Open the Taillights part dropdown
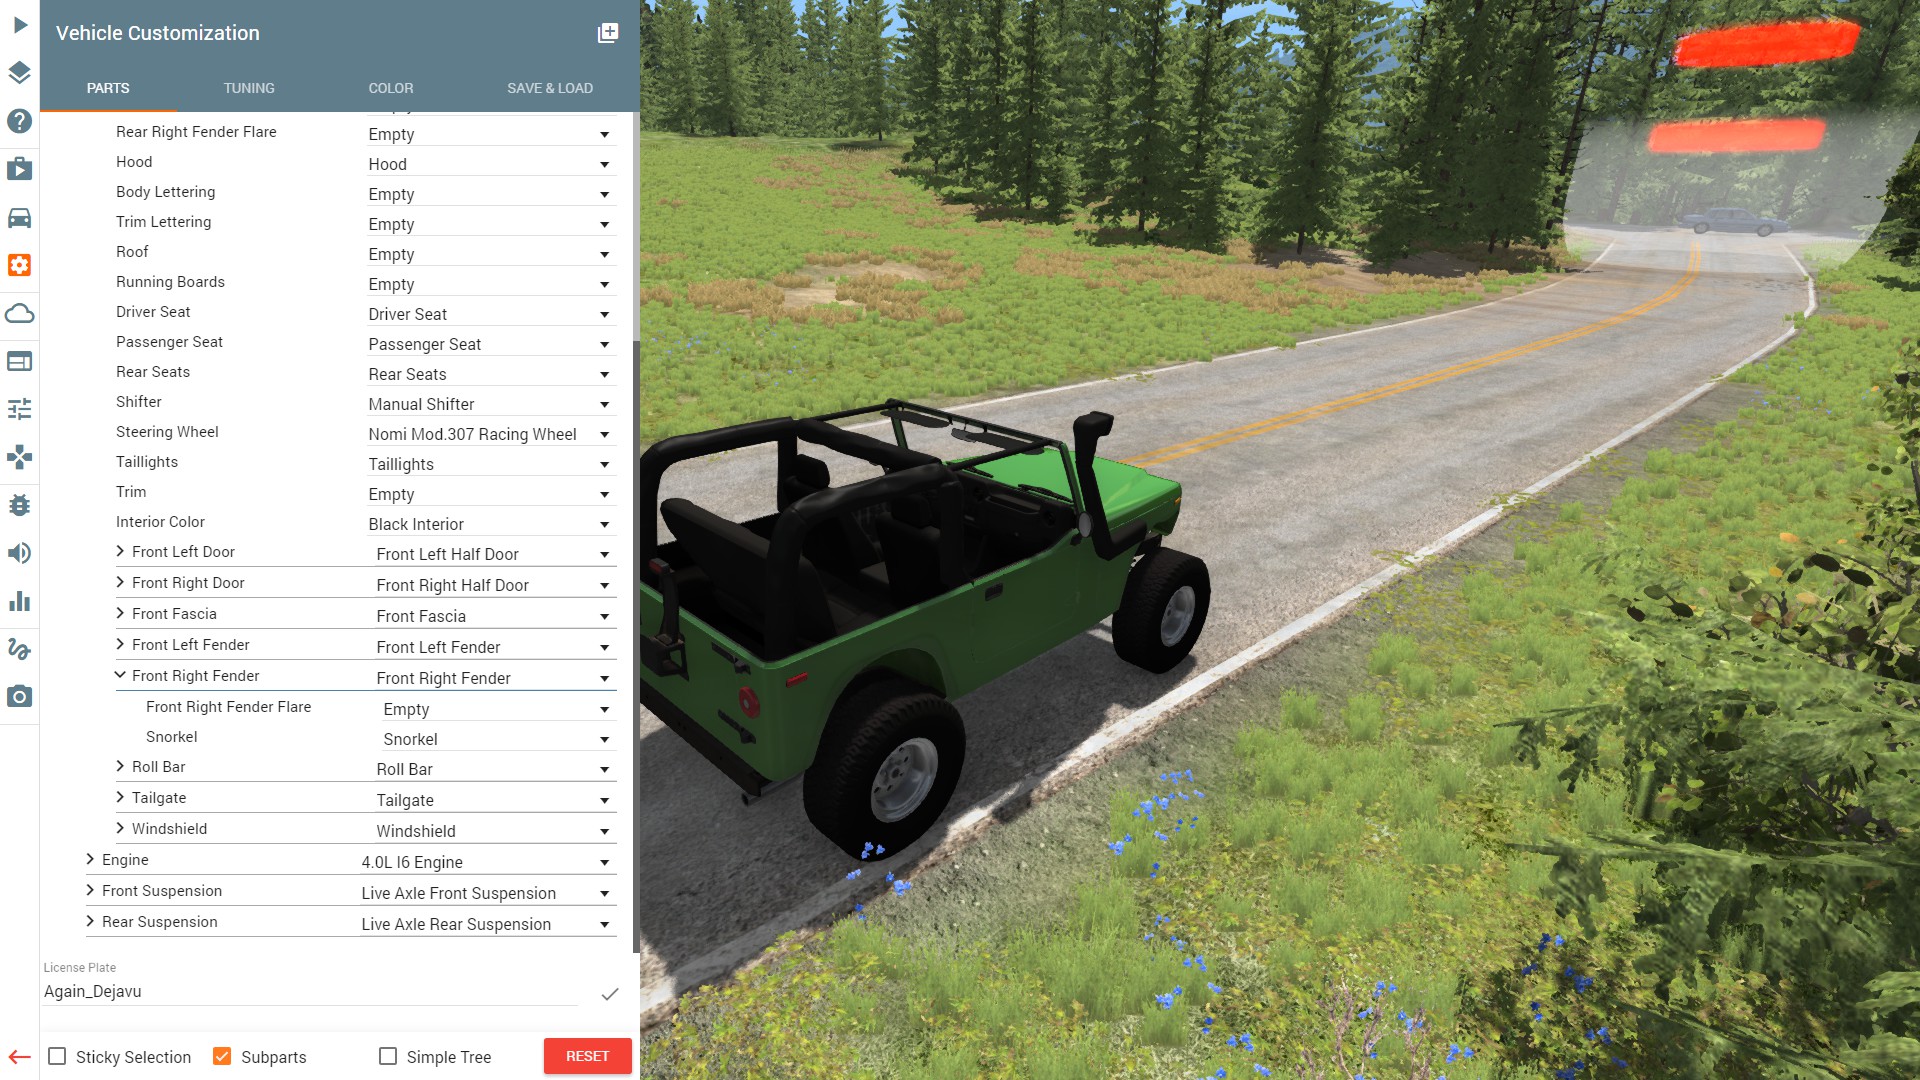Image resolution: width=1920 pixels, height=1080 pixels. click(x=491, y=464)
